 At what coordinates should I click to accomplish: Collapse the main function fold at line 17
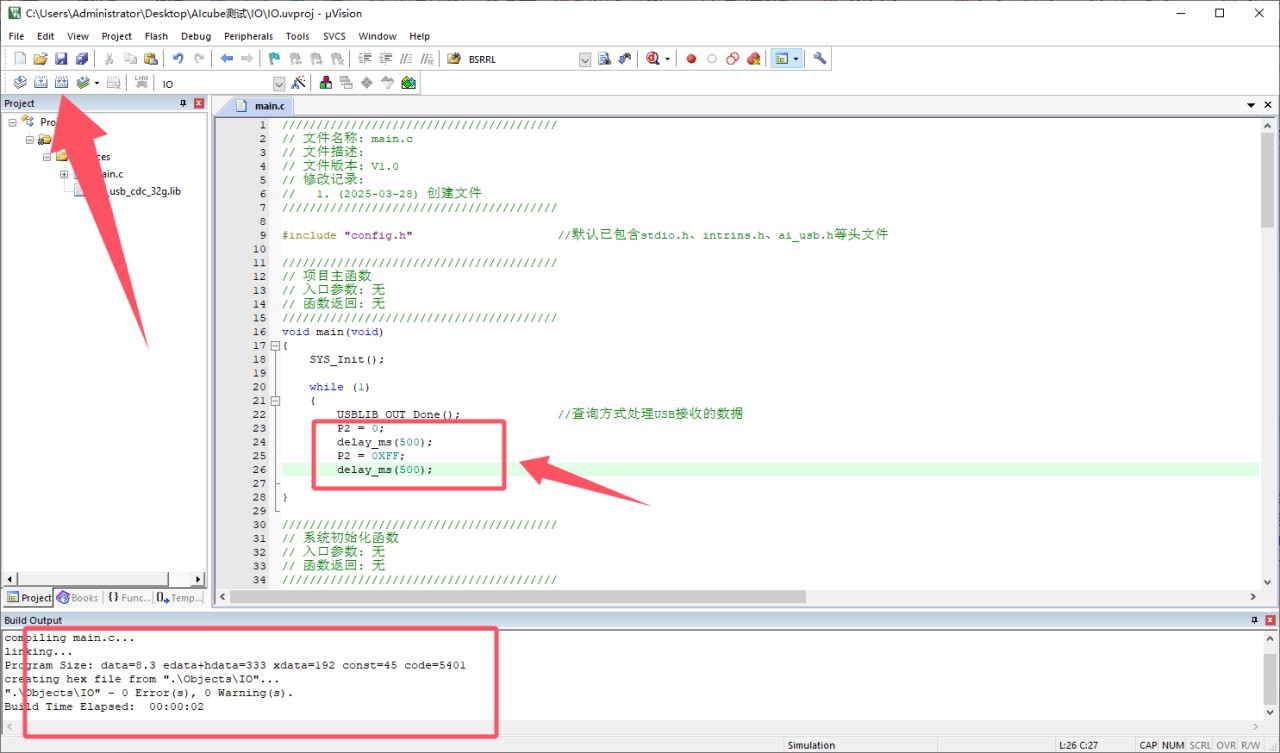click(275, 346)
